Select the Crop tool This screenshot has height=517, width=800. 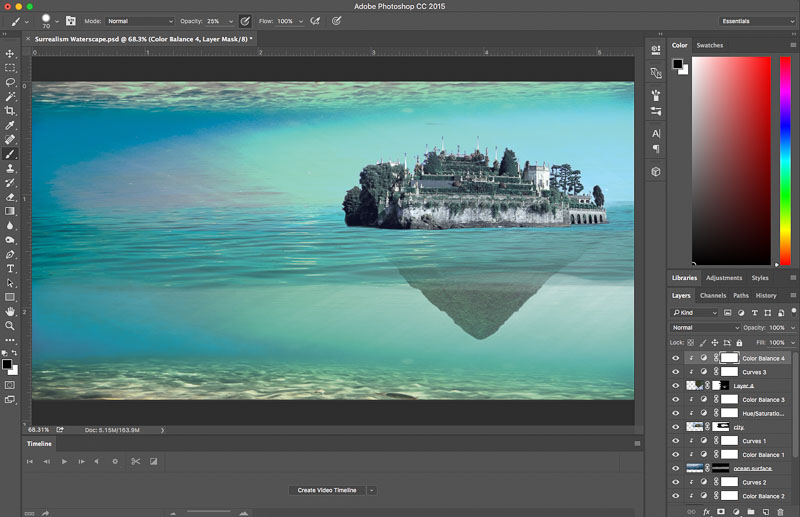pyautogui.click(x=10, y=111)
